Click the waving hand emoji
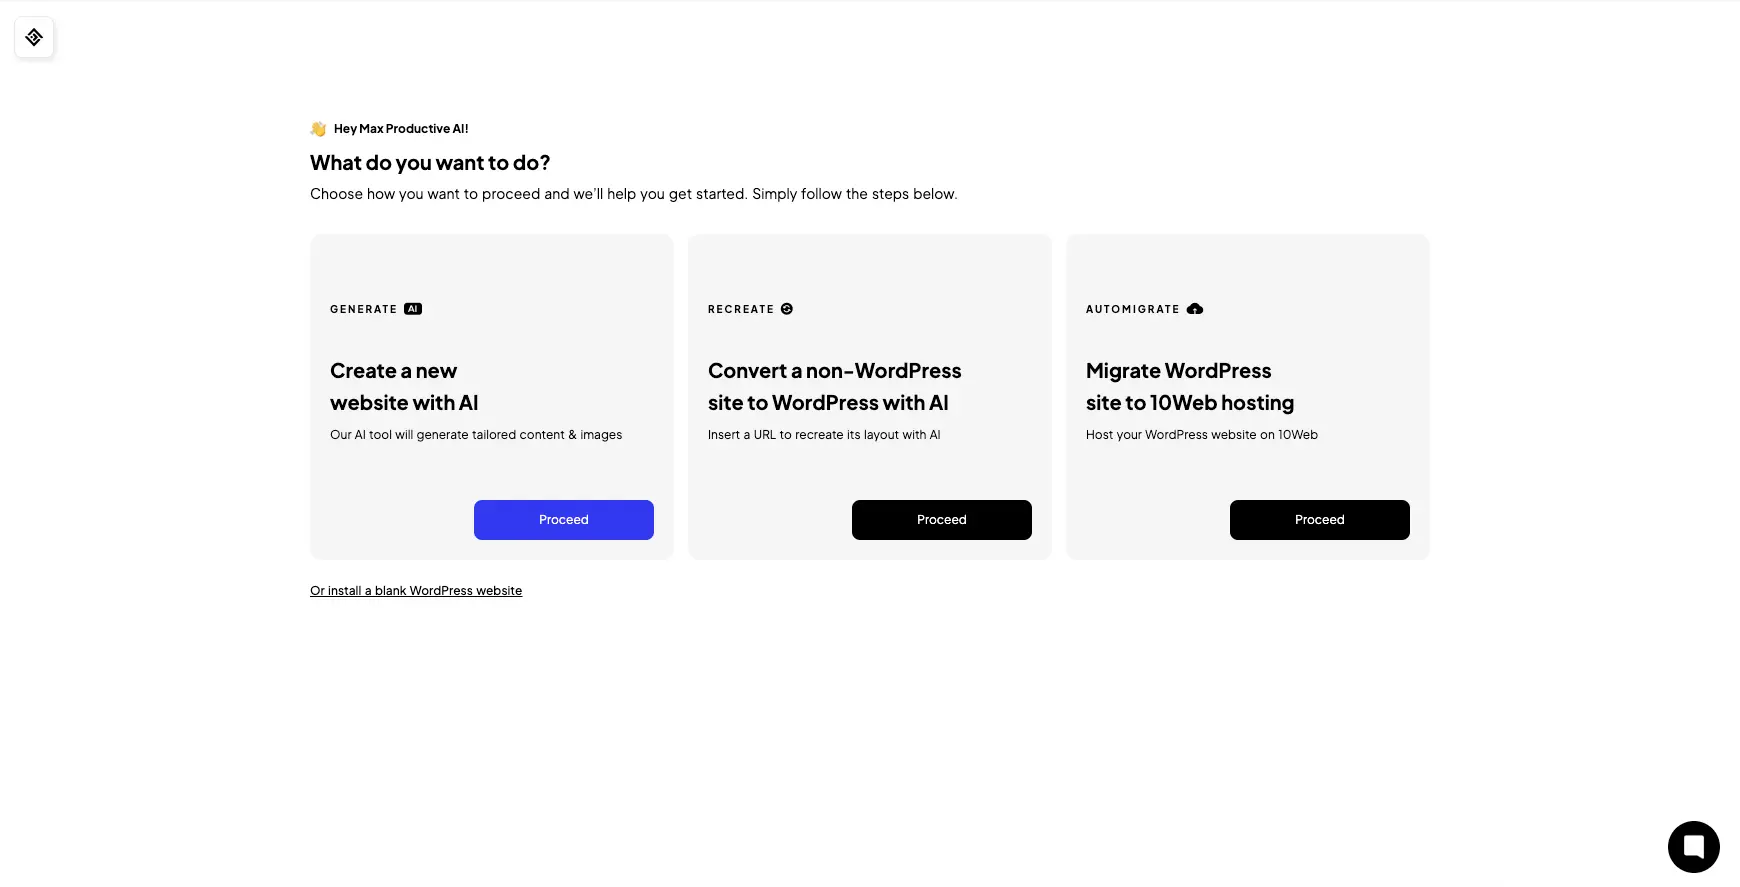Image resolution: width=1740 pixels, height=887 pixels. coord(318,129)
